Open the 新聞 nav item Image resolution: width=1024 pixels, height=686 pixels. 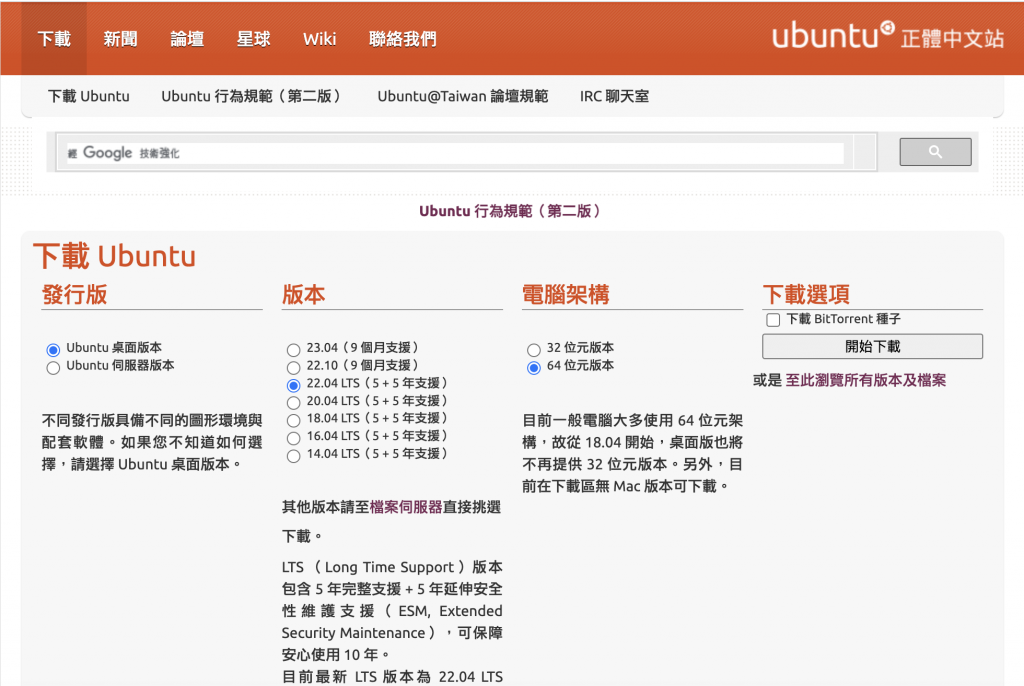[120, 39]
